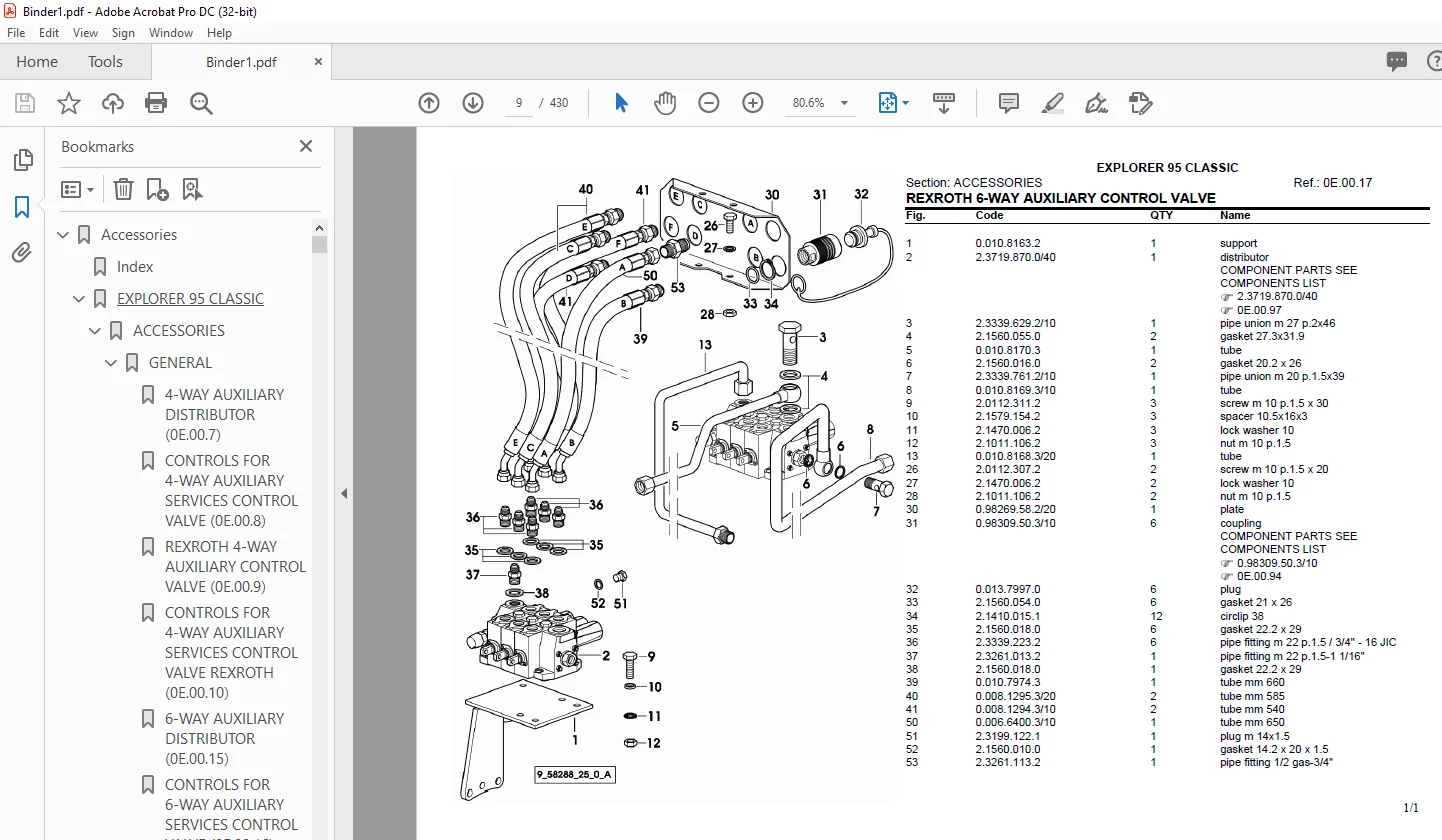This screenshot has height=840, width=1442.
Task: Collapse the ACCESSORIES sub-bookmark
Action: coord(96,331)
